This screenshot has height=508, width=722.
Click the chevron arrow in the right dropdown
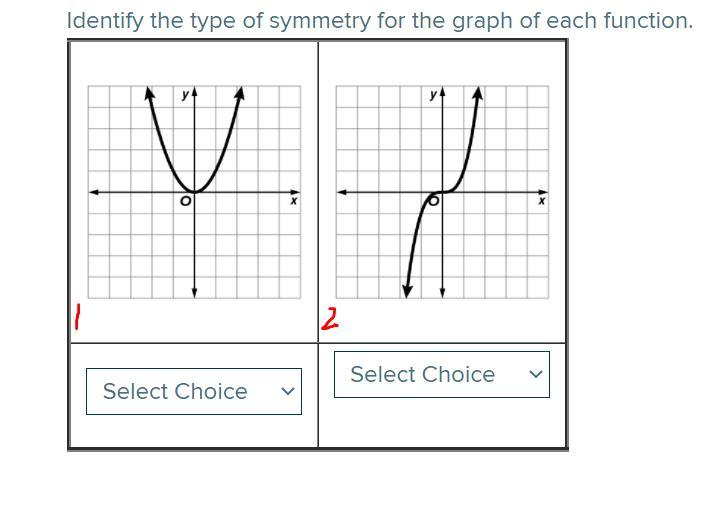(x=536, y=374)
